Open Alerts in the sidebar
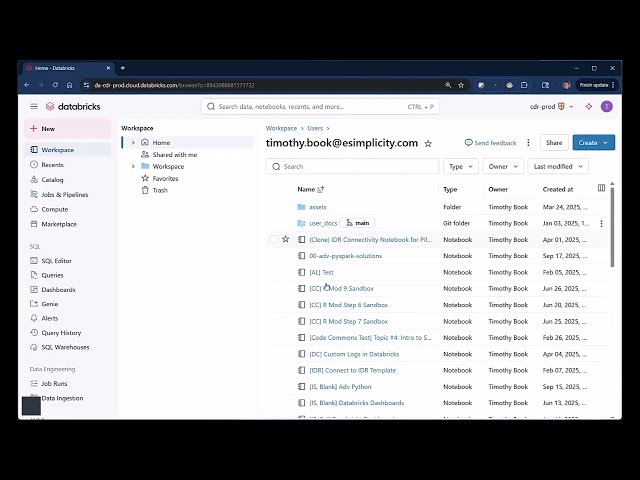Viewport: 640px width, 480px height. point(50,318)
